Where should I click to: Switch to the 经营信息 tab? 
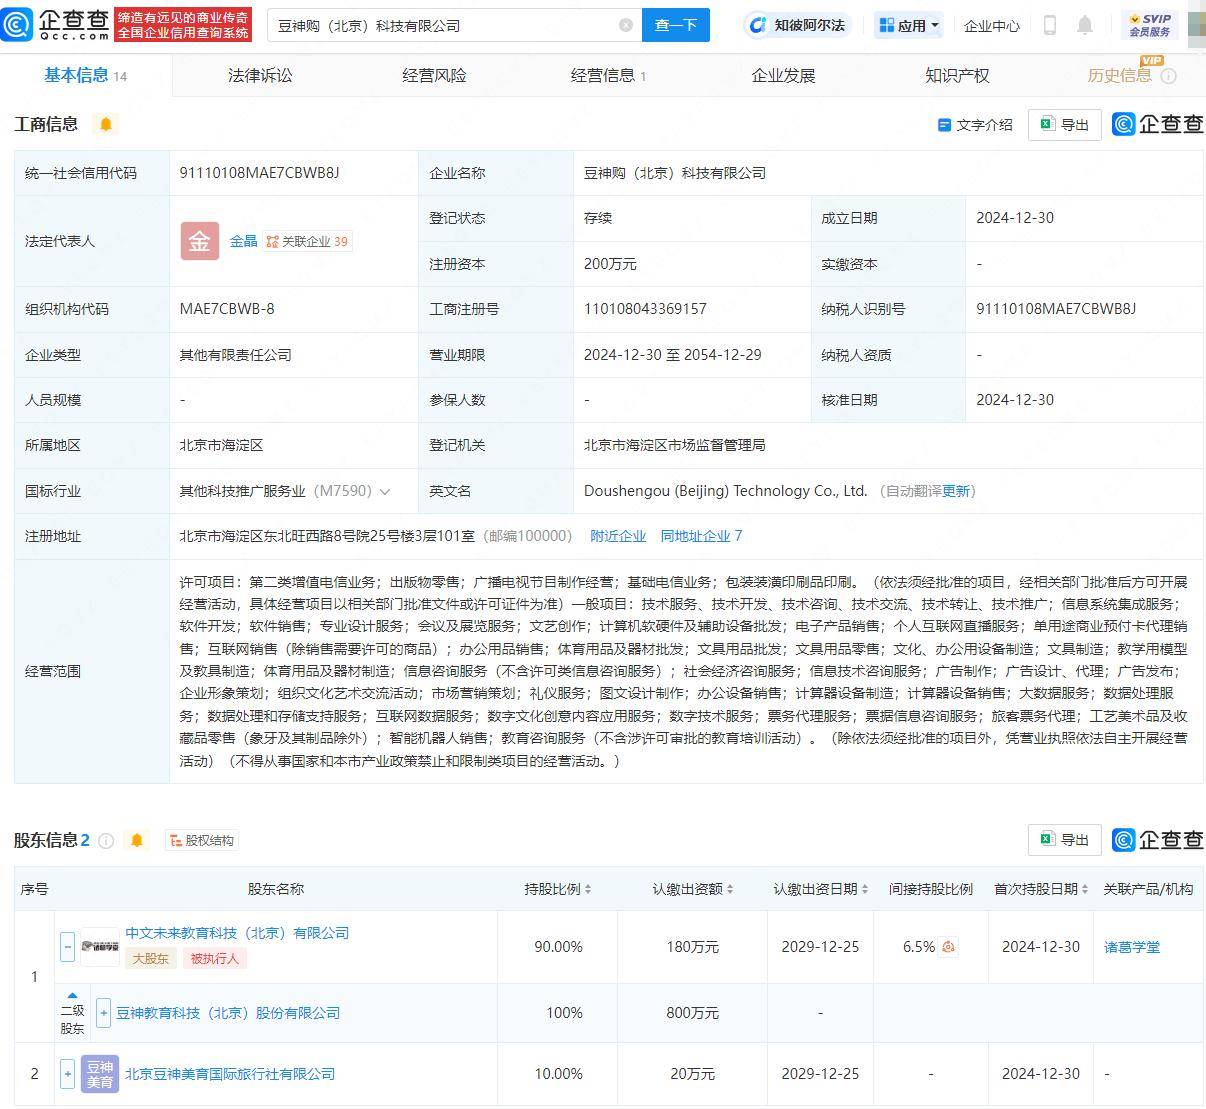point(608,76)
